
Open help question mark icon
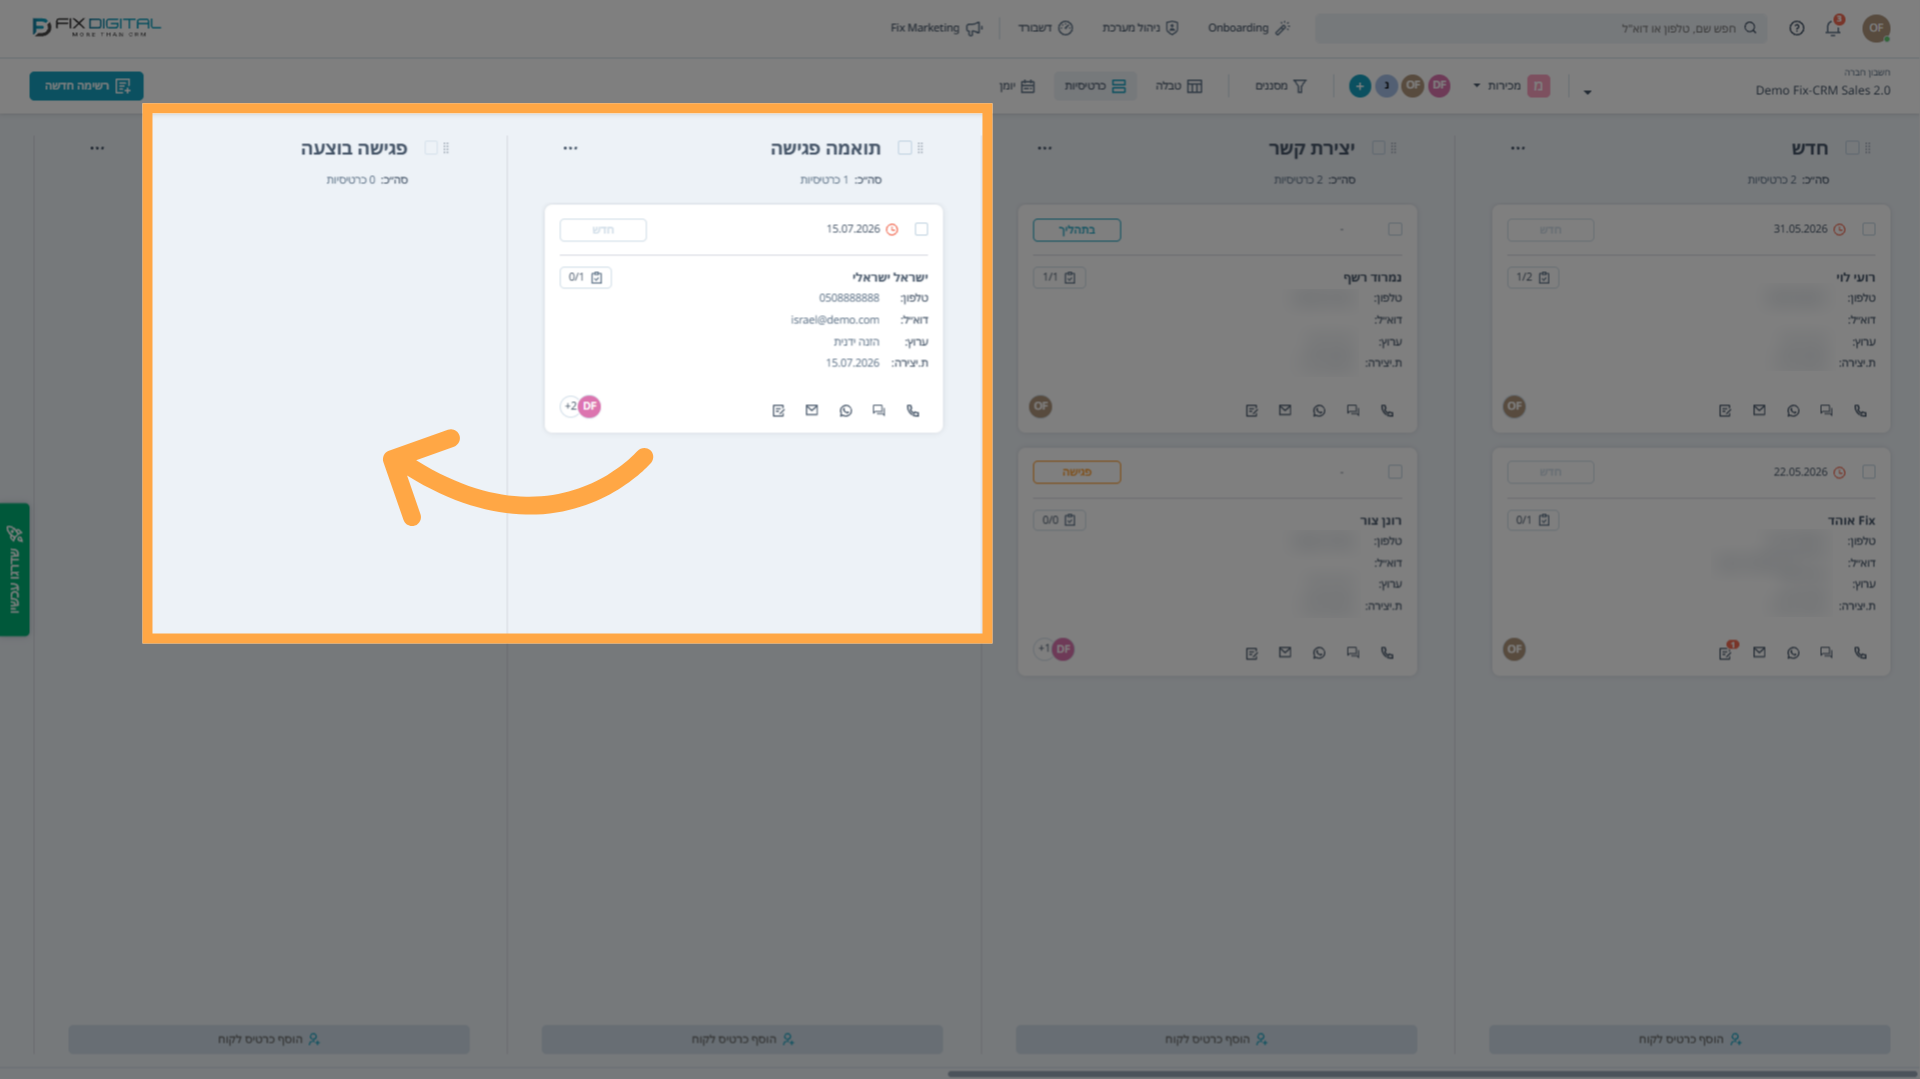(1796, 28)
